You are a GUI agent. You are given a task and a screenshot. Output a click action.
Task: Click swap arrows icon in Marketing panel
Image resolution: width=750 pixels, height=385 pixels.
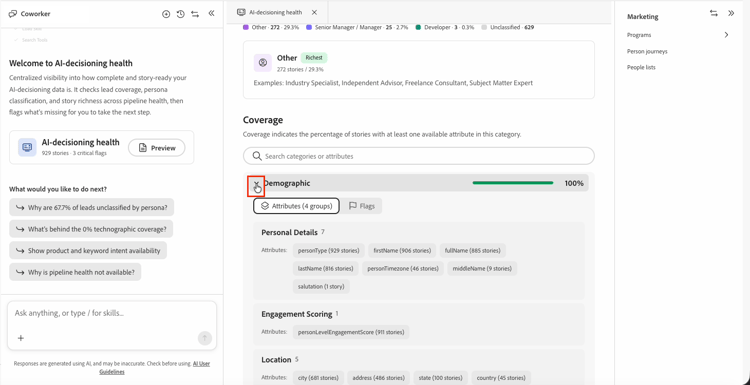[x=714, y=13]
